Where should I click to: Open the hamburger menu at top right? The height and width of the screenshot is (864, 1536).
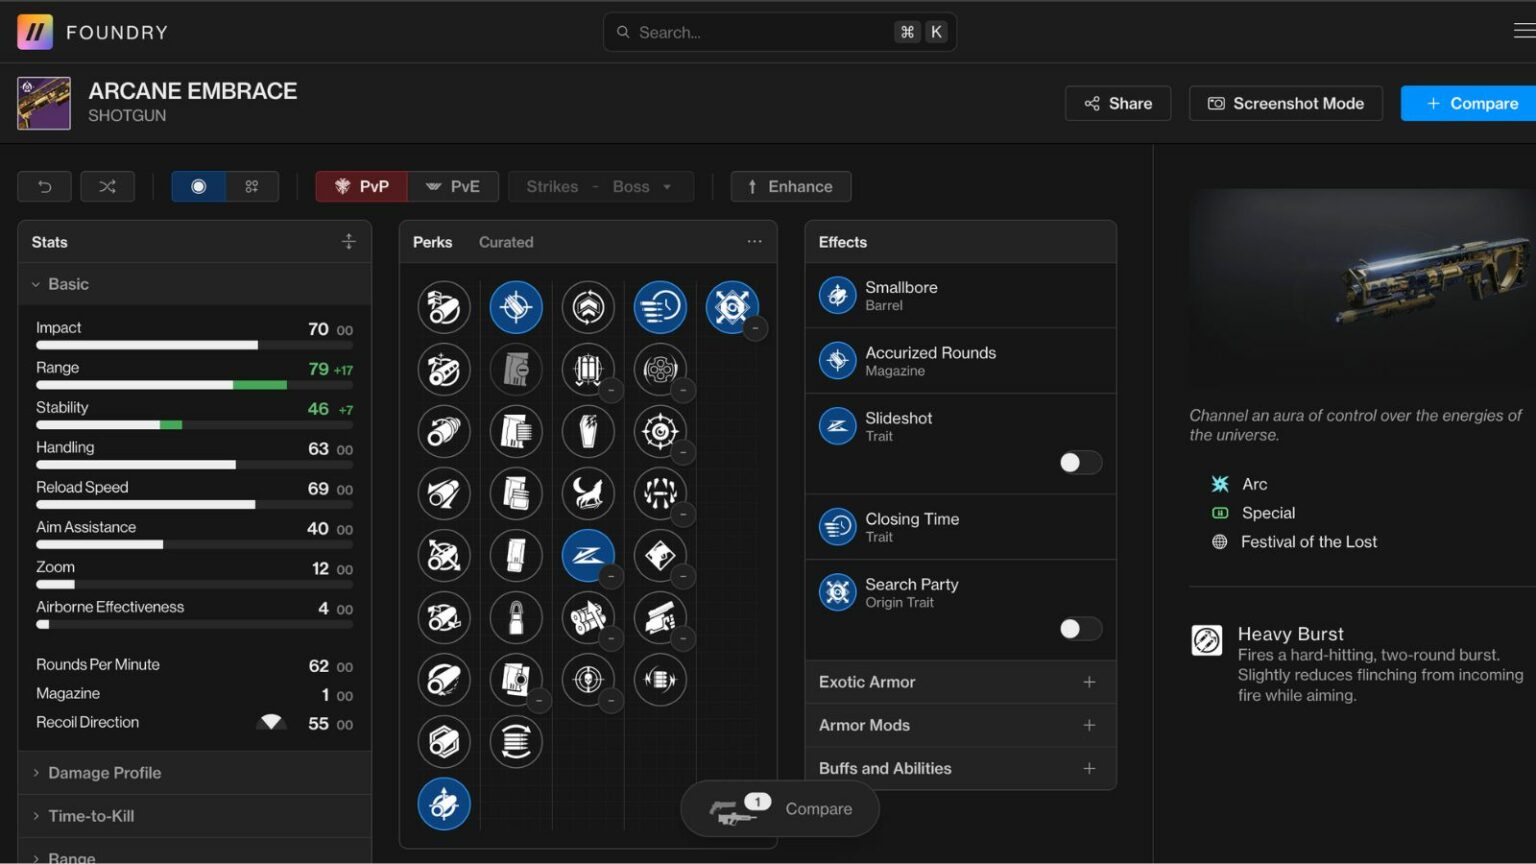click(x=1523, y=31)
